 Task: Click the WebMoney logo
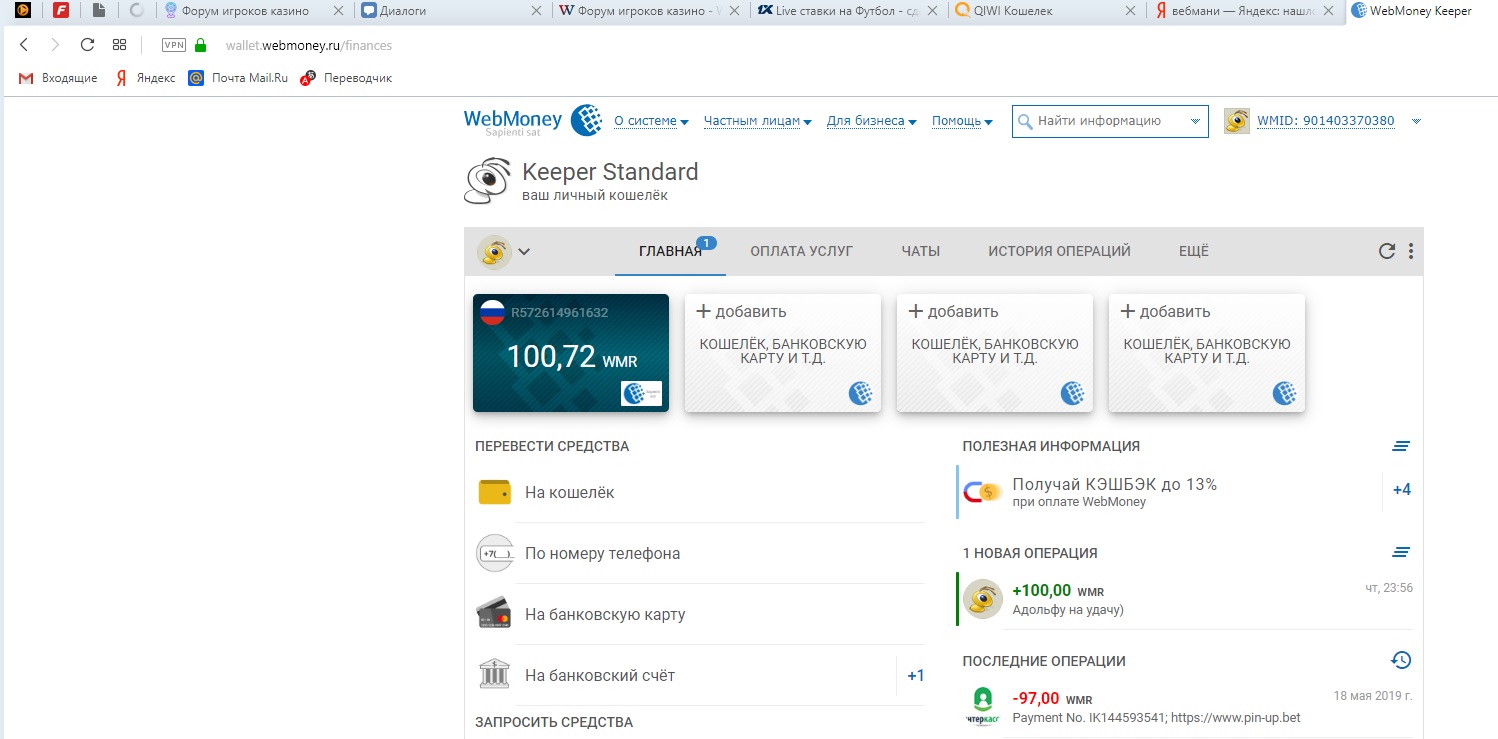[532, 121]
